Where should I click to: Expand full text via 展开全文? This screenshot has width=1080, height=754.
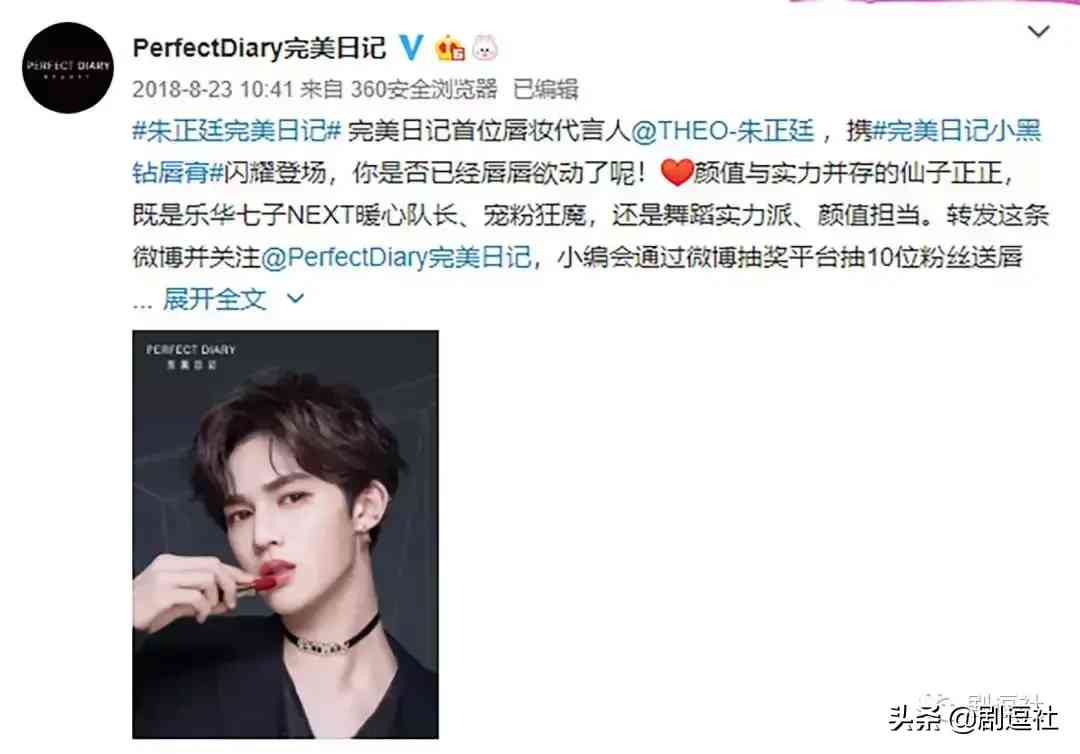[215, 299]
